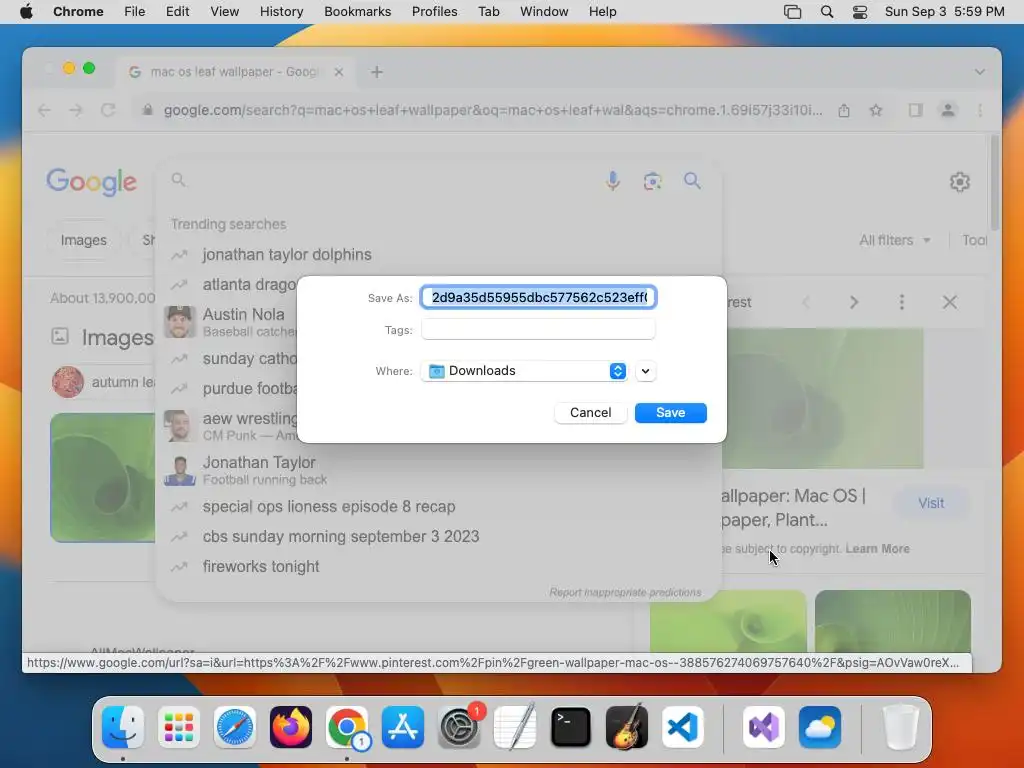Open Finder from the Dock

click(x=123, y=727)
